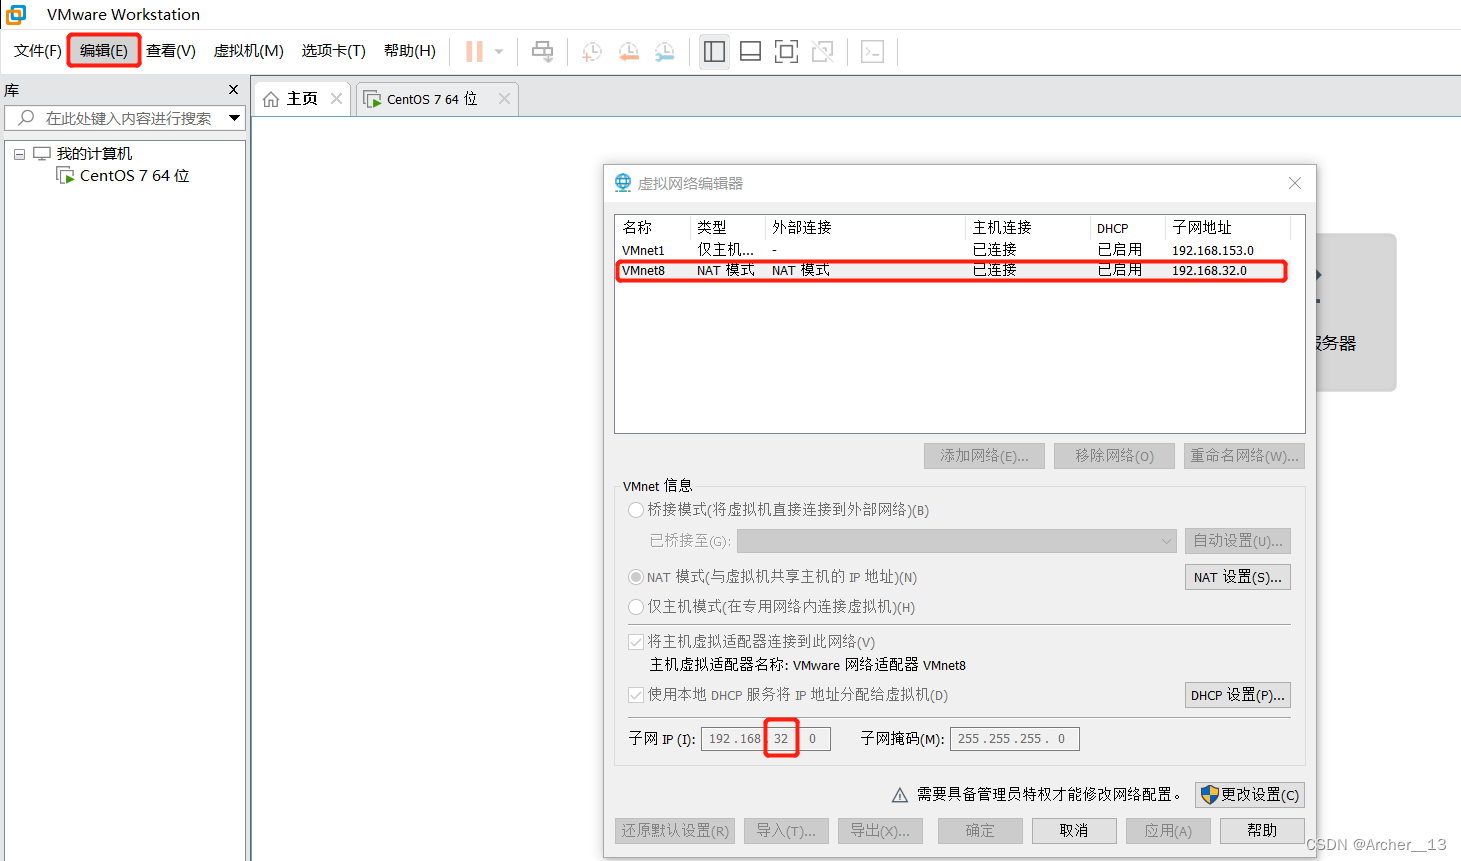
Task: Click the home icon on 主页 tab
Action: click(x=271, y=99)
